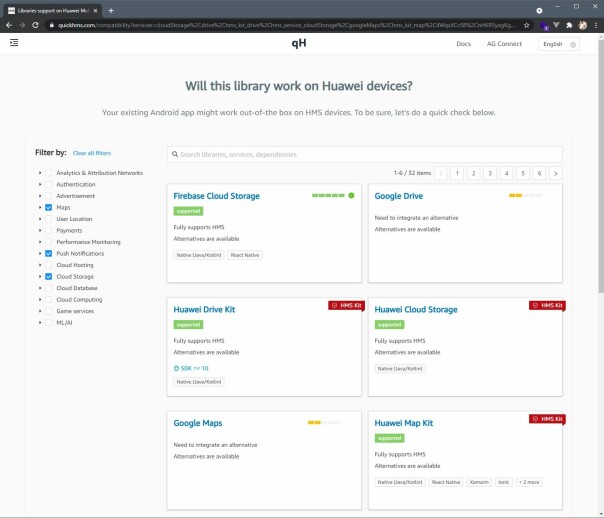This screenshot has height=518, width=604.
Task: Click supported label on Huawei Cloud Storage
Action: 389,325
